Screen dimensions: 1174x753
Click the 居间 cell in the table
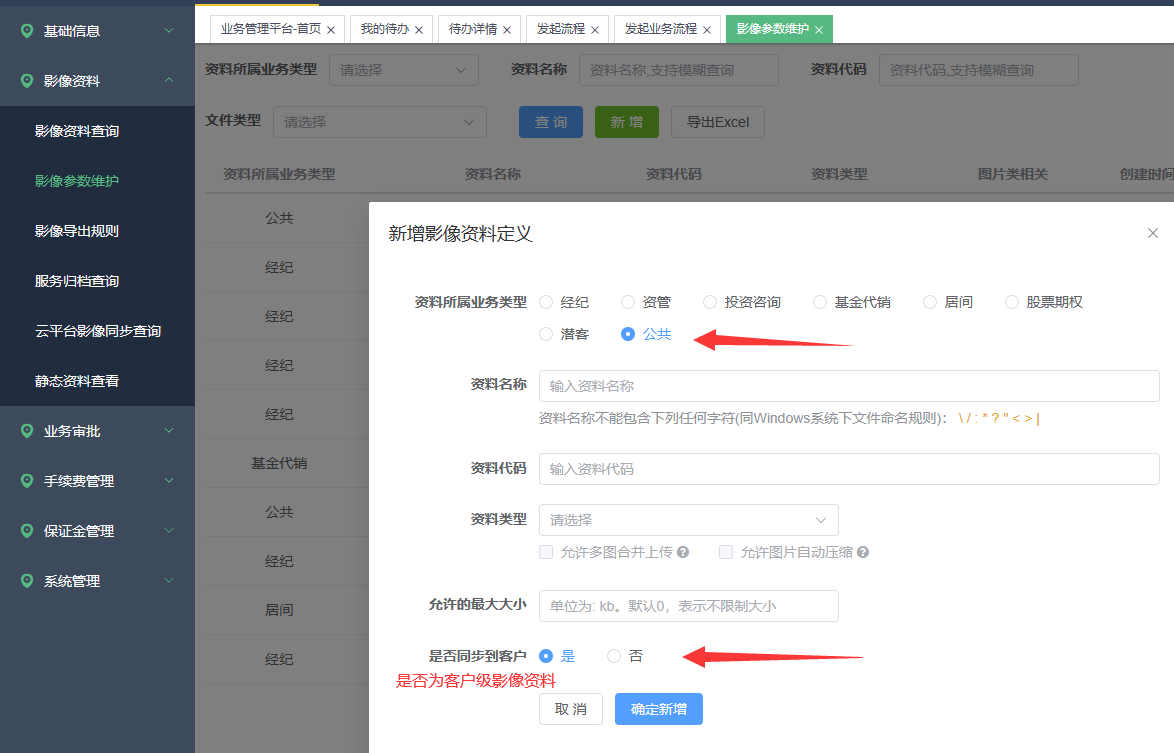279,610
